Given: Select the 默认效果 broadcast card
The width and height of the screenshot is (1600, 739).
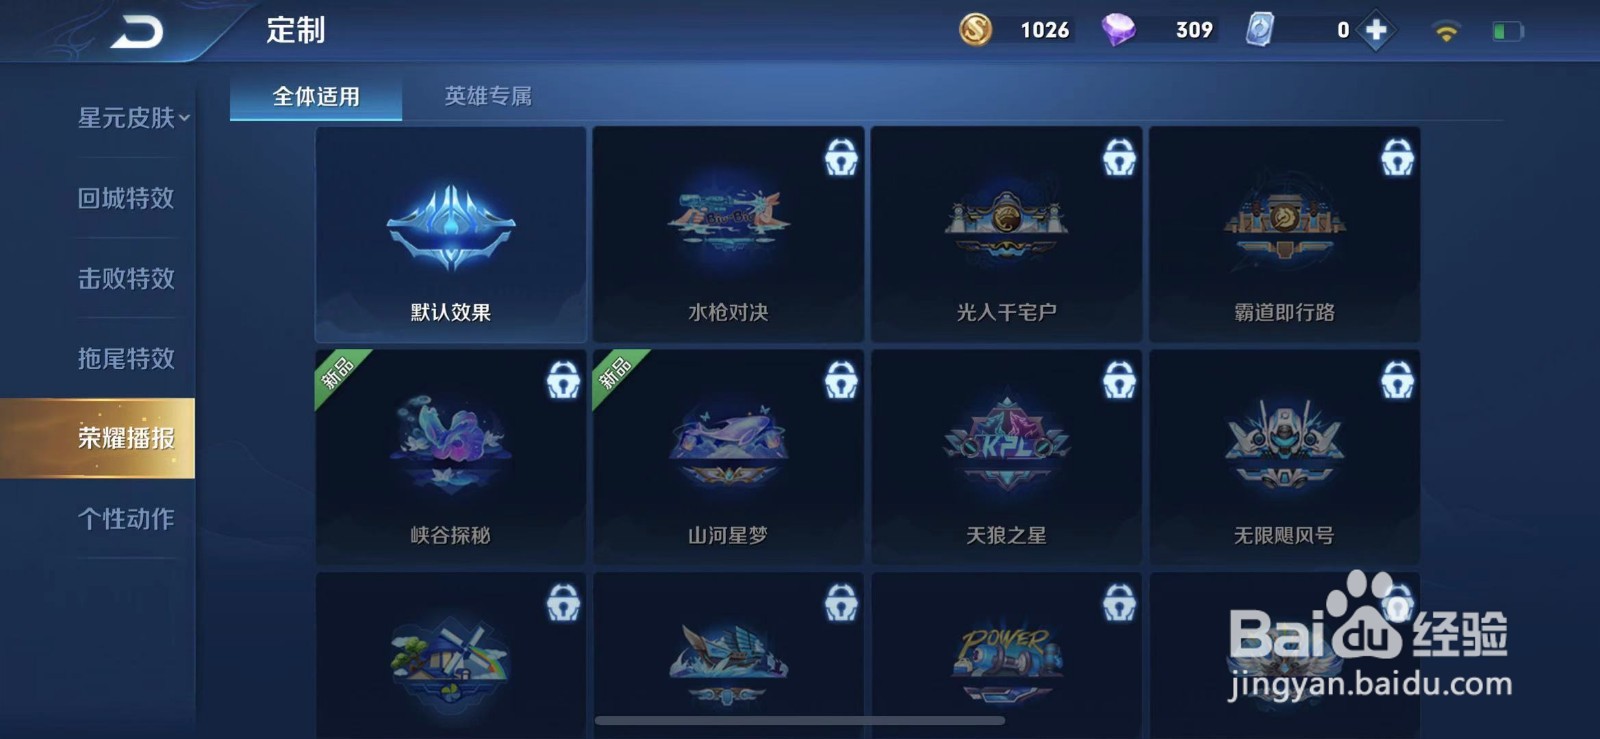Looking at the screenshot, I should (x=451, y=234).
